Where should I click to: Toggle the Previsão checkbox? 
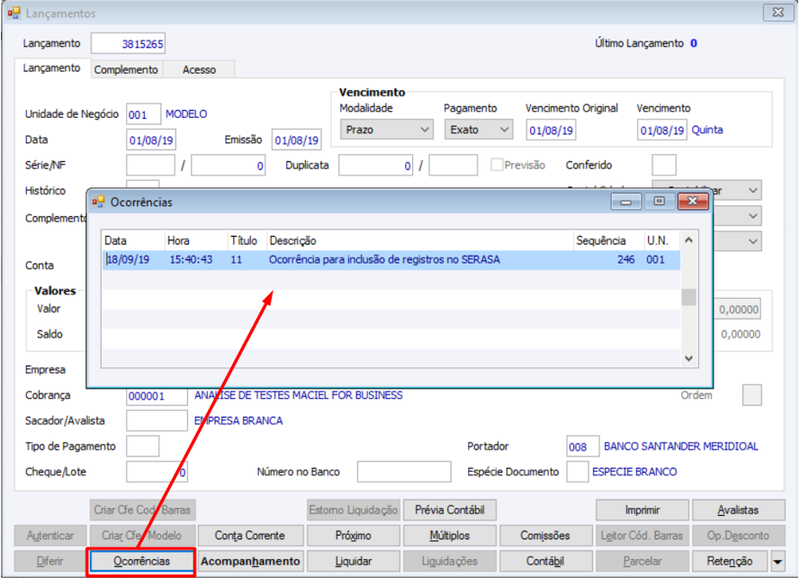[496, 165]
